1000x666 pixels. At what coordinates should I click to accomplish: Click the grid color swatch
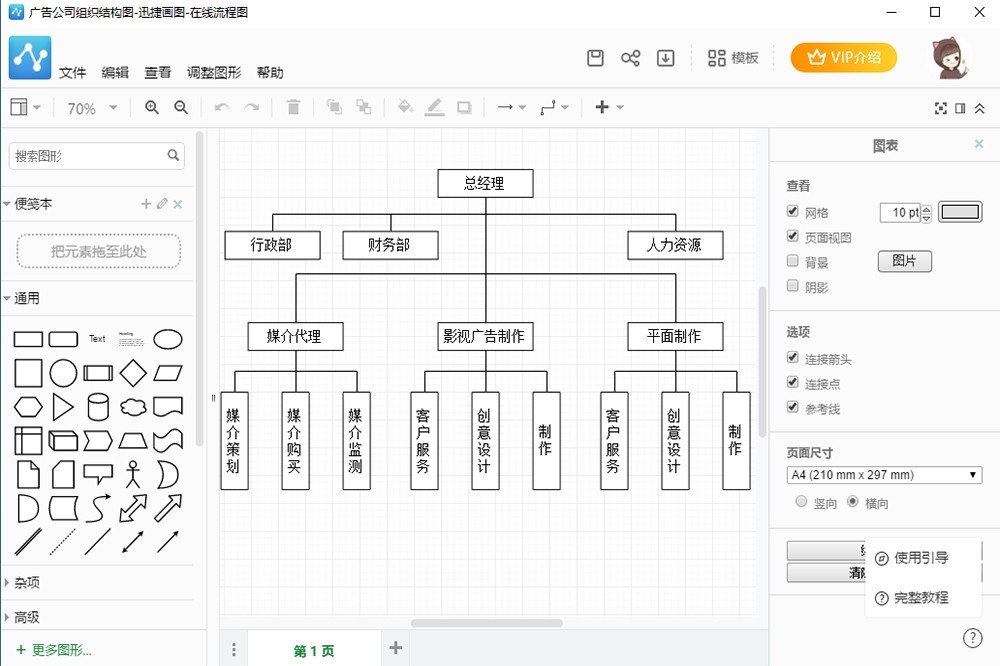click(x=961, y=212)
